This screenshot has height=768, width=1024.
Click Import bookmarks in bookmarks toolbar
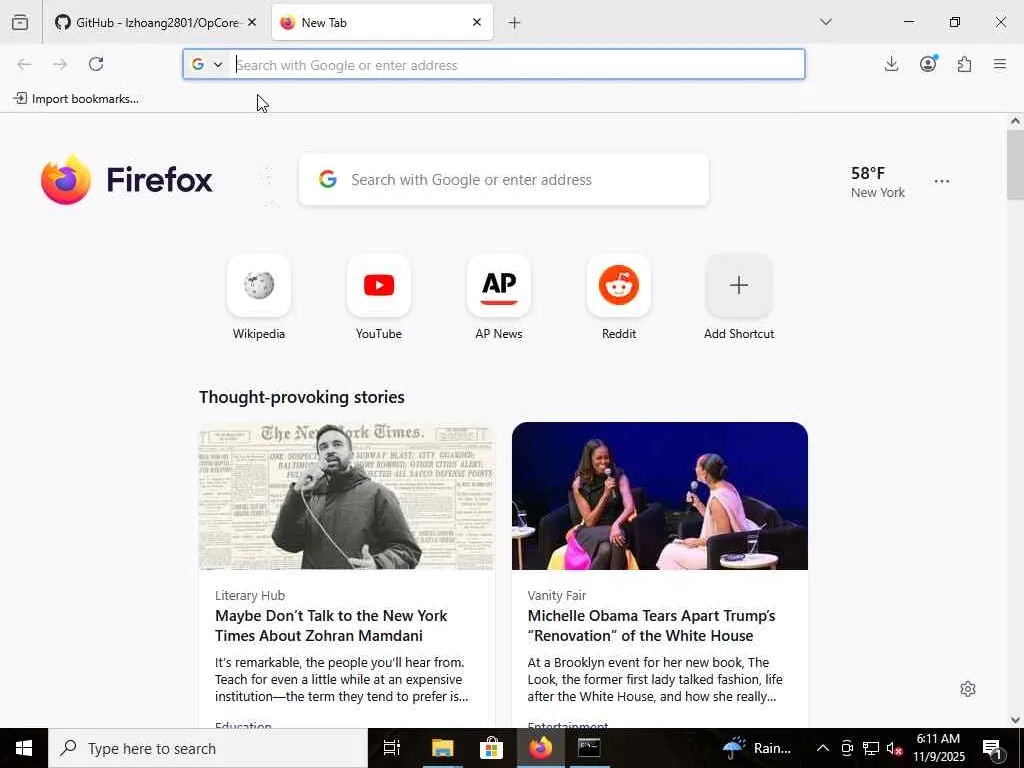76,99
